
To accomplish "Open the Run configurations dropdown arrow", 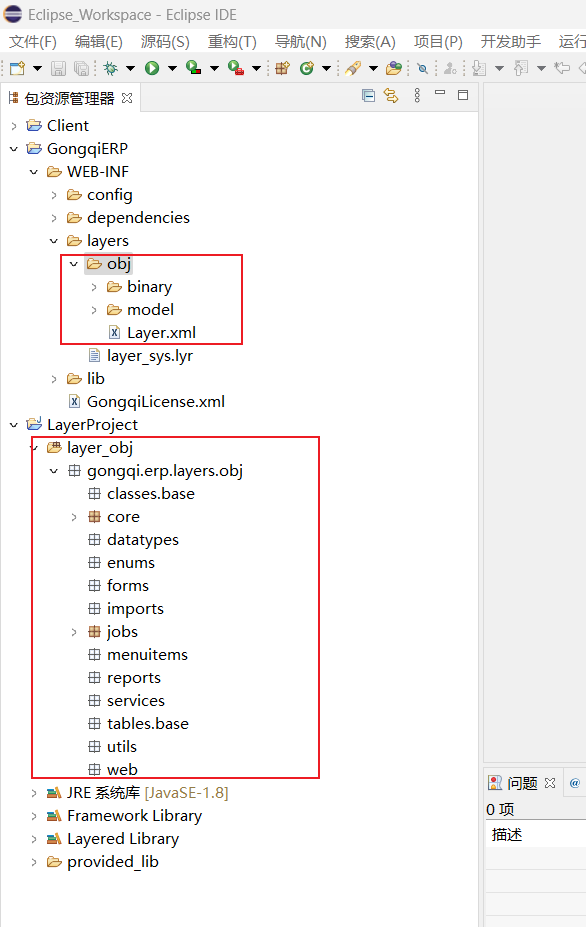I will click(172, 69).
